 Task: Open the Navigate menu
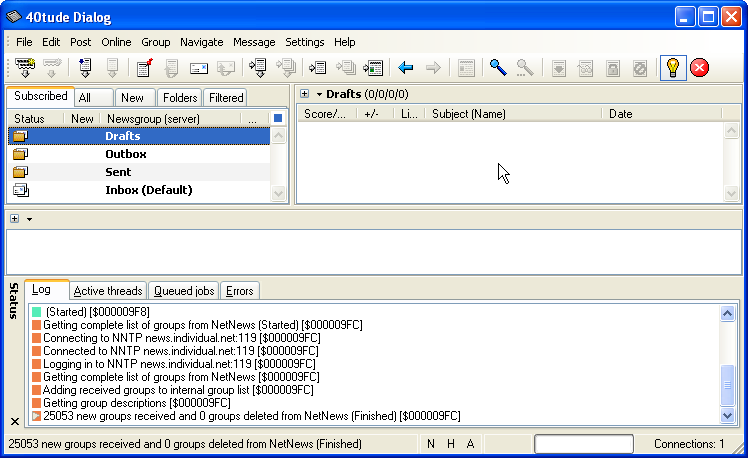tap(201, 42)
